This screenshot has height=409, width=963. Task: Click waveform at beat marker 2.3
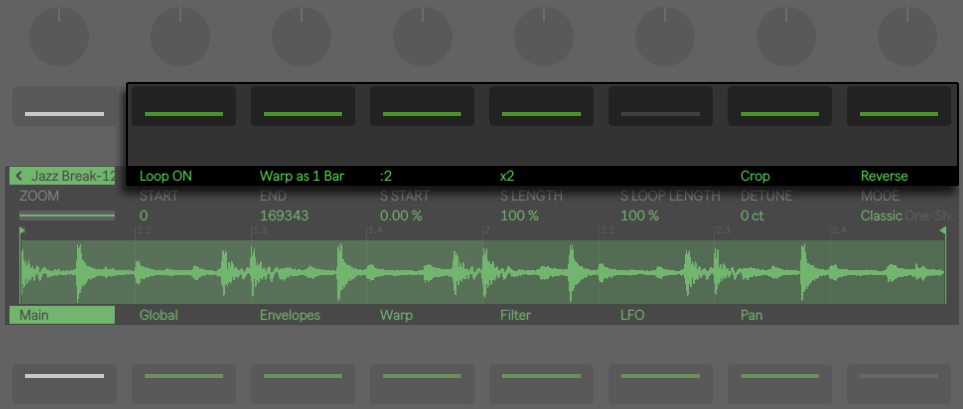[x=715, y=270]
